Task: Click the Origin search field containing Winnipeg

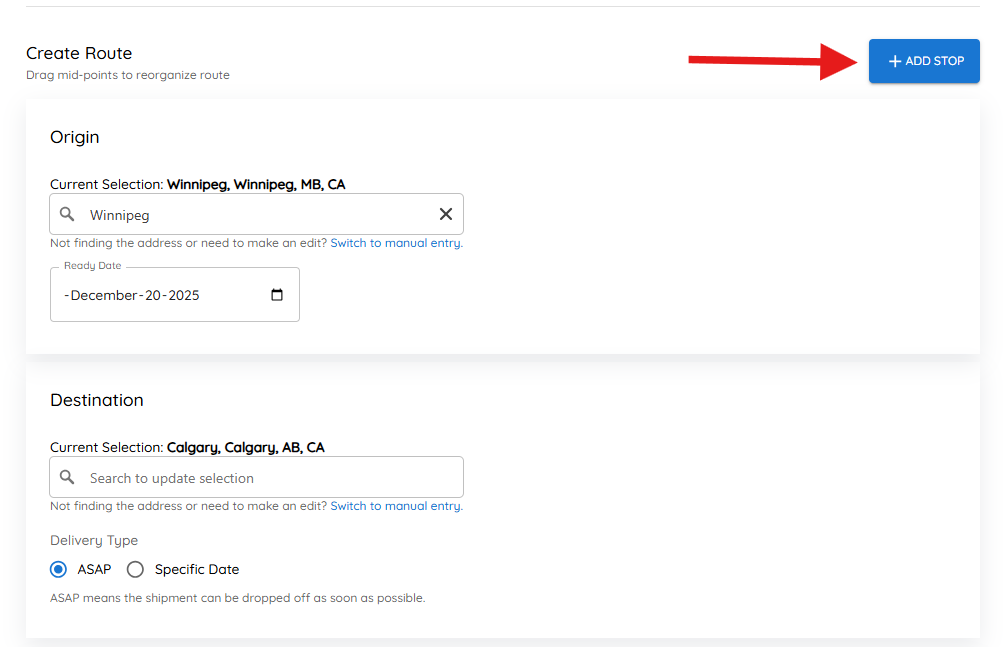Action: pyautogui.click(x=255, y=214)
